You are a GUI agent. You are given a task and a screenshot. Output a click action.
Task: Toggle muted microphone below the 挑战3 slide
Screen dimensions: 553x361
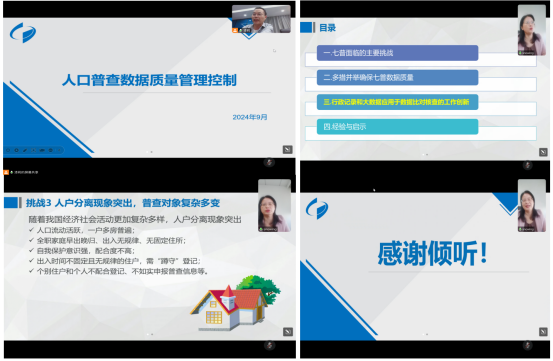pos(269,345)
